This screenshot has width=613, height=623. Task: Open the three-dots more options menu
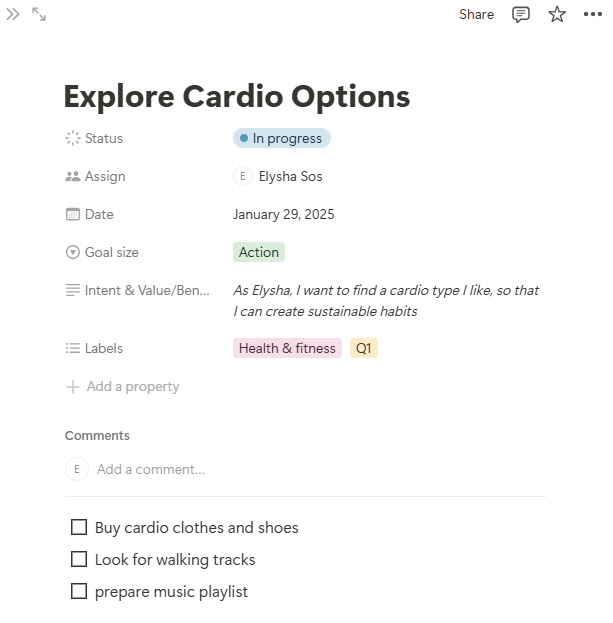pyautogui.click(x=593, y=14)
